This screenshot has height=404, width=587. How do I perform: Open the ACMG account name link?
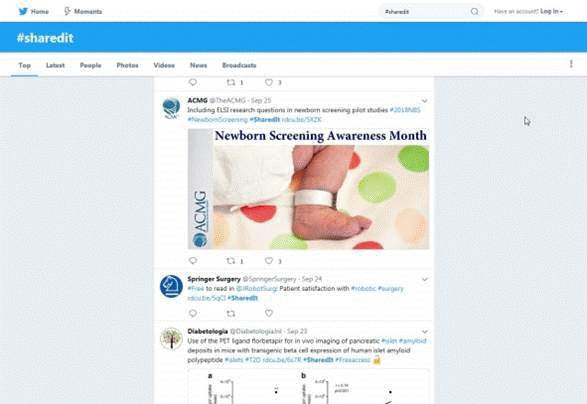197,100
